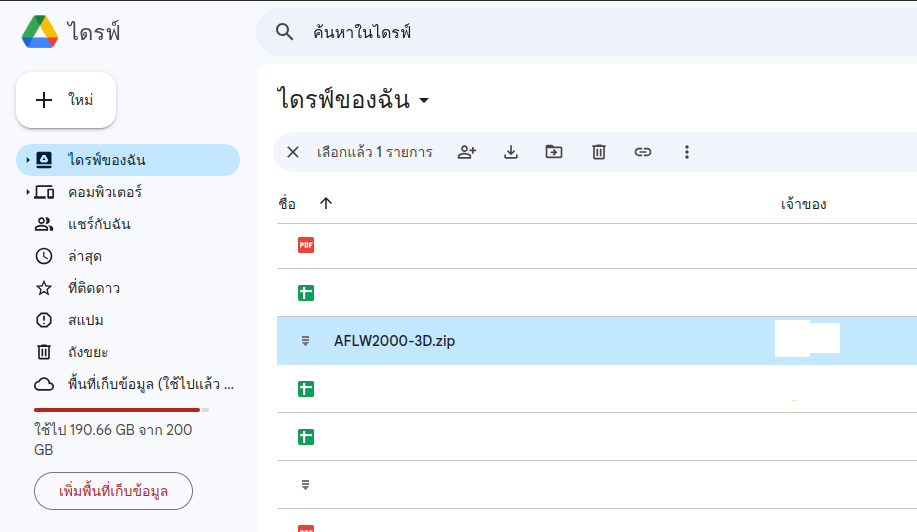Expand the คอมพิวเตอร์ tree arrow
This screenshot has width=917, height=532.
27,192
